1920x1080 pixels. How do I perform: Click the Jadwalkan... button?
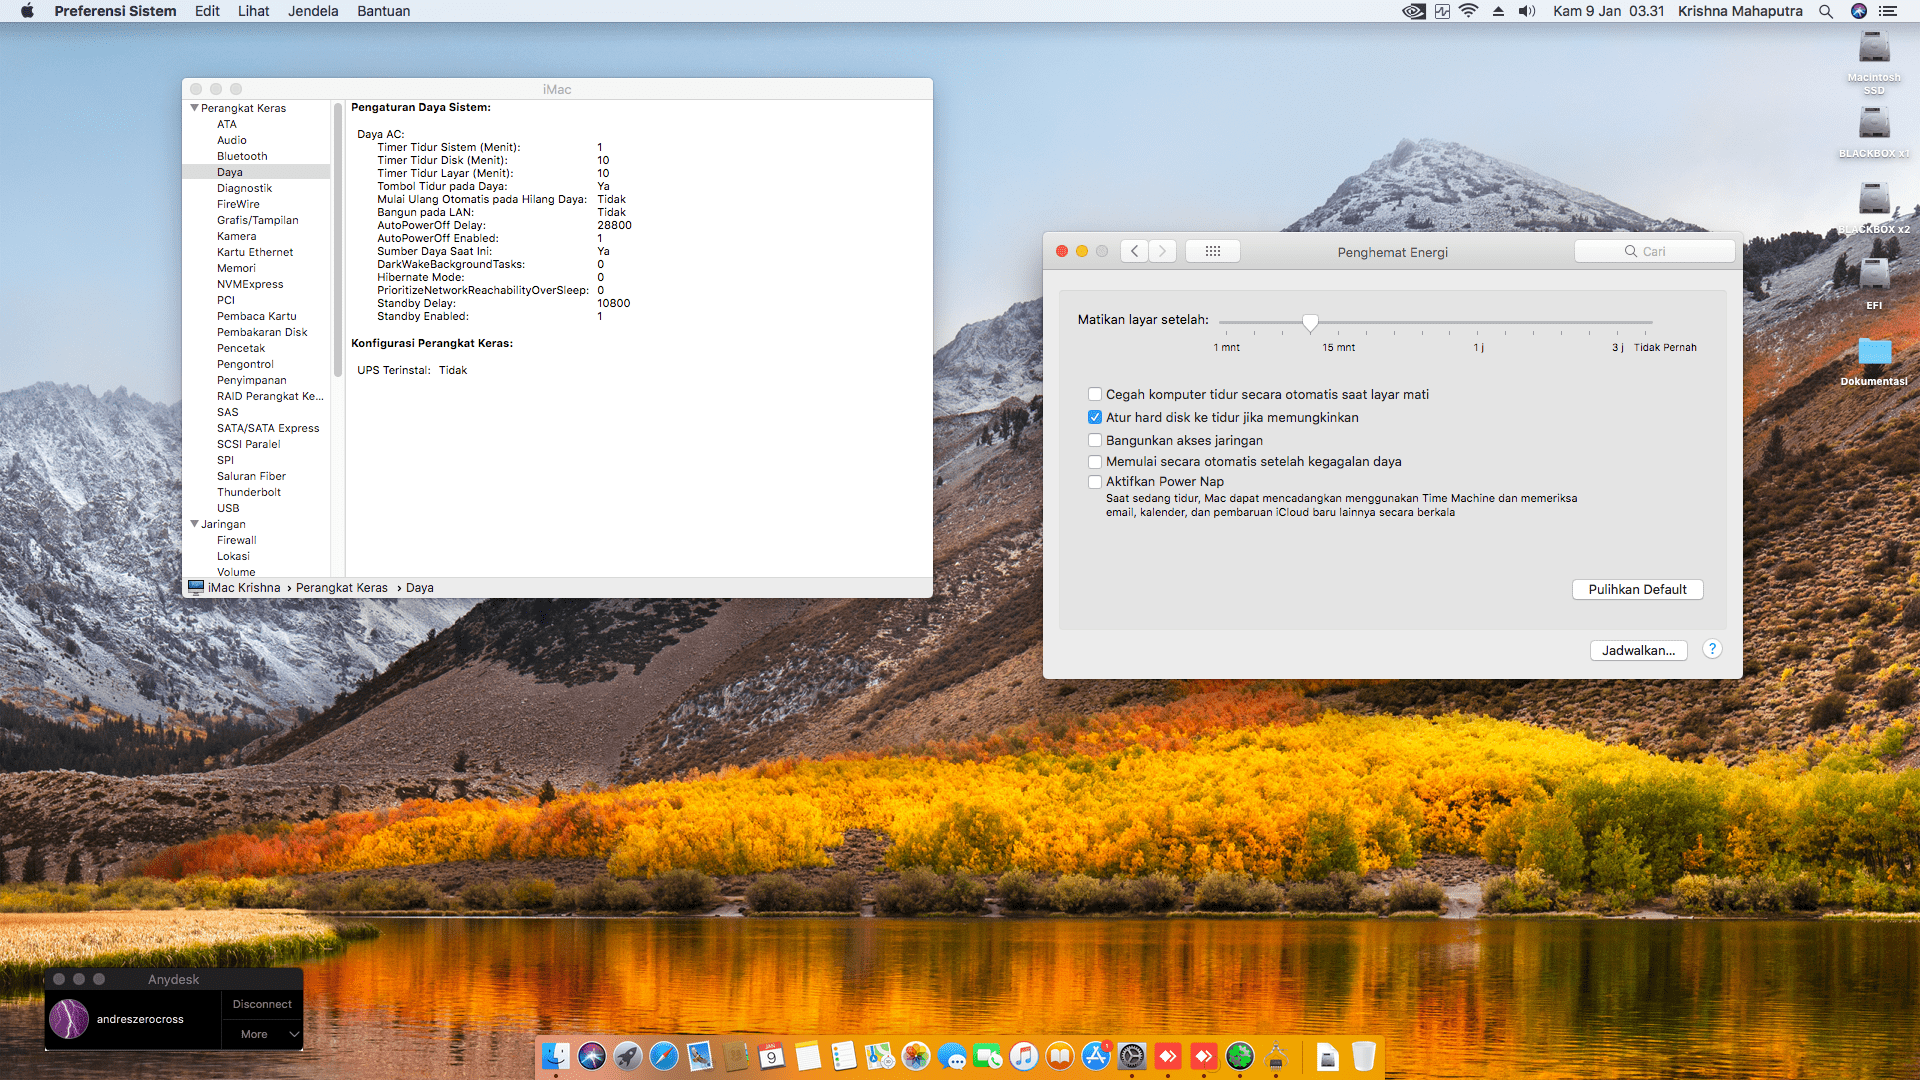tap(1638, 650)
